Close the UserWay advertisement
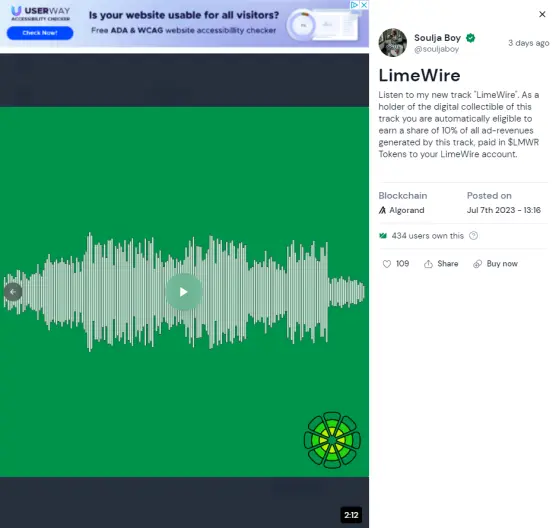559x528 pixels. point(364,5)
